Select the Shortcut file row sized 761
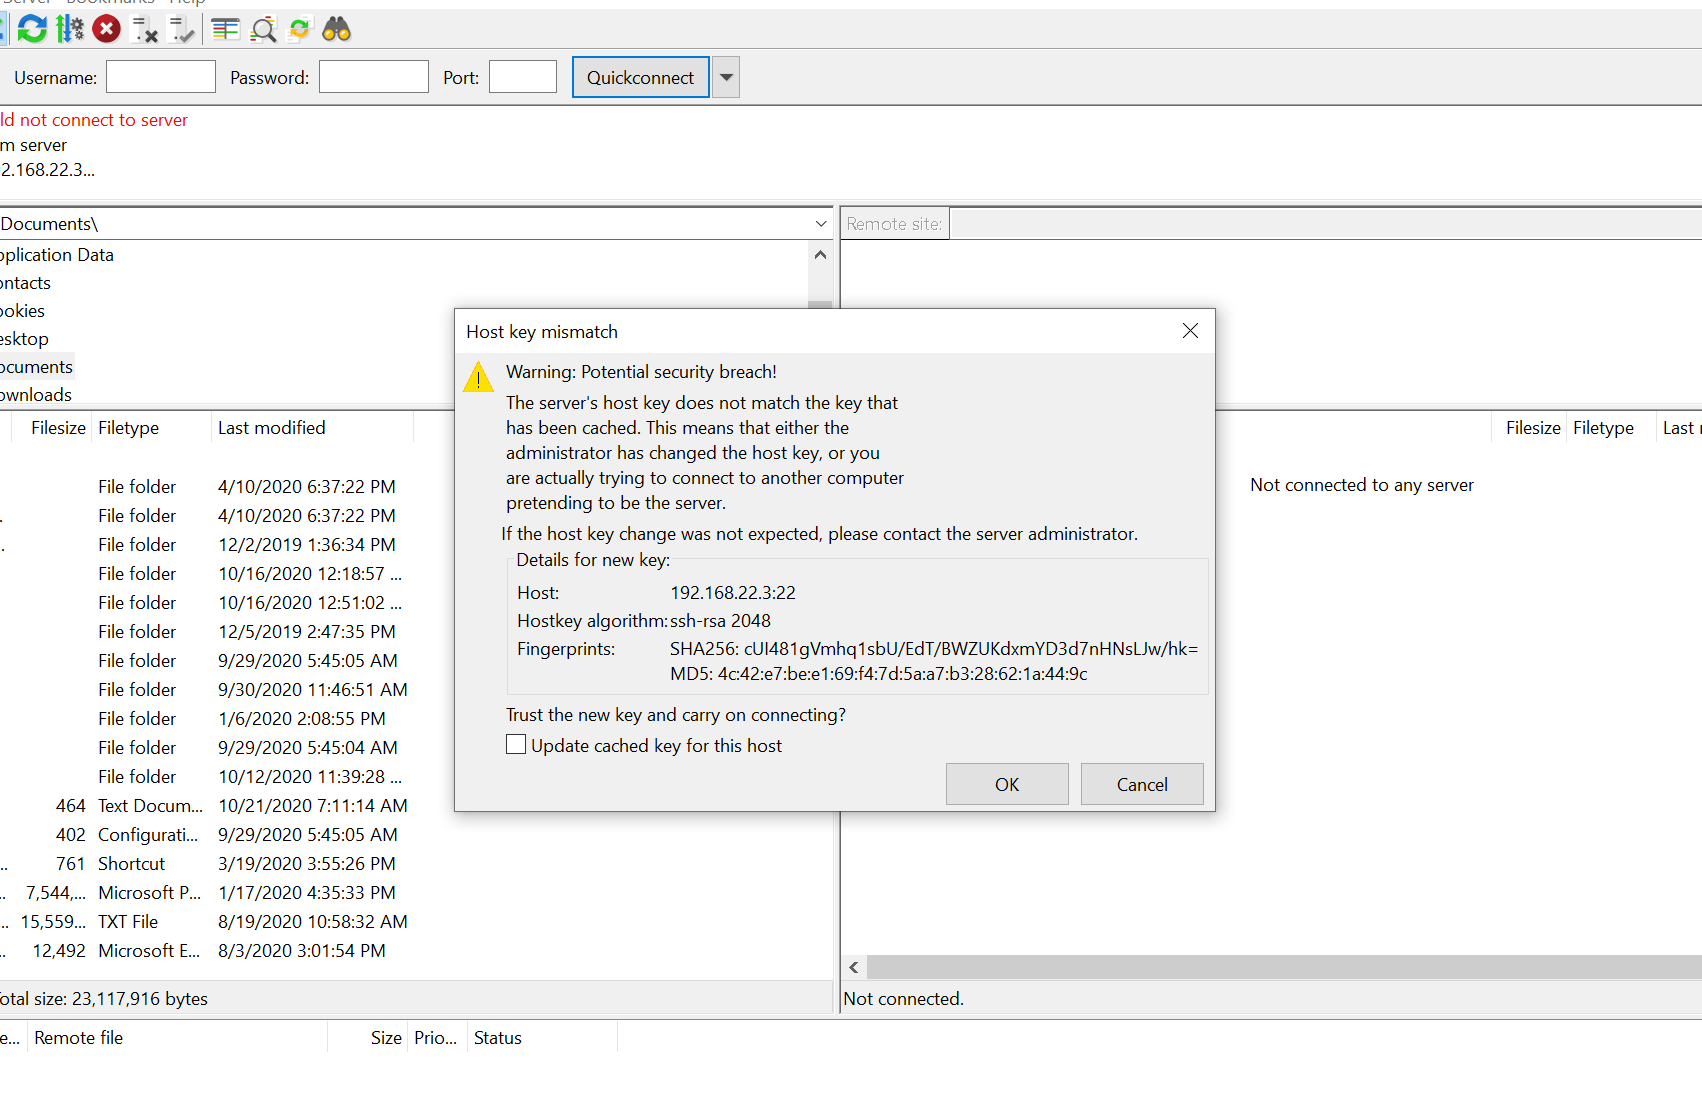Viewport: 1702px width, 1107px height. pos(205,864)
